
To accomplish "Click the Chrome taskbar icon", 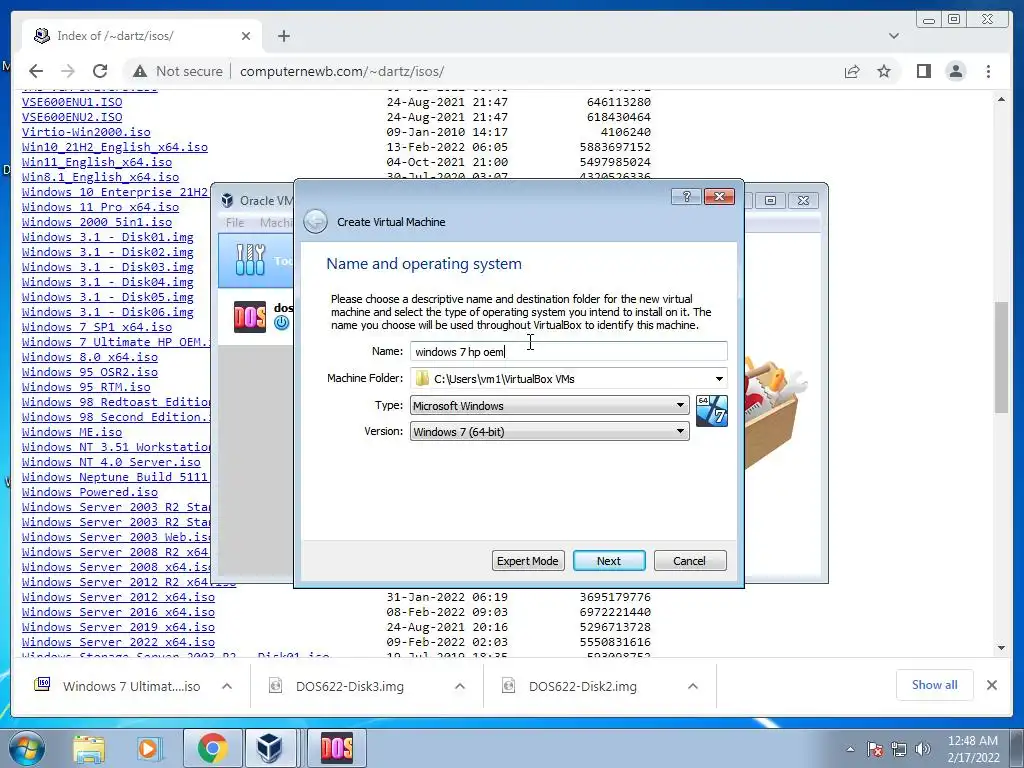I will click(x=212, y=748).
